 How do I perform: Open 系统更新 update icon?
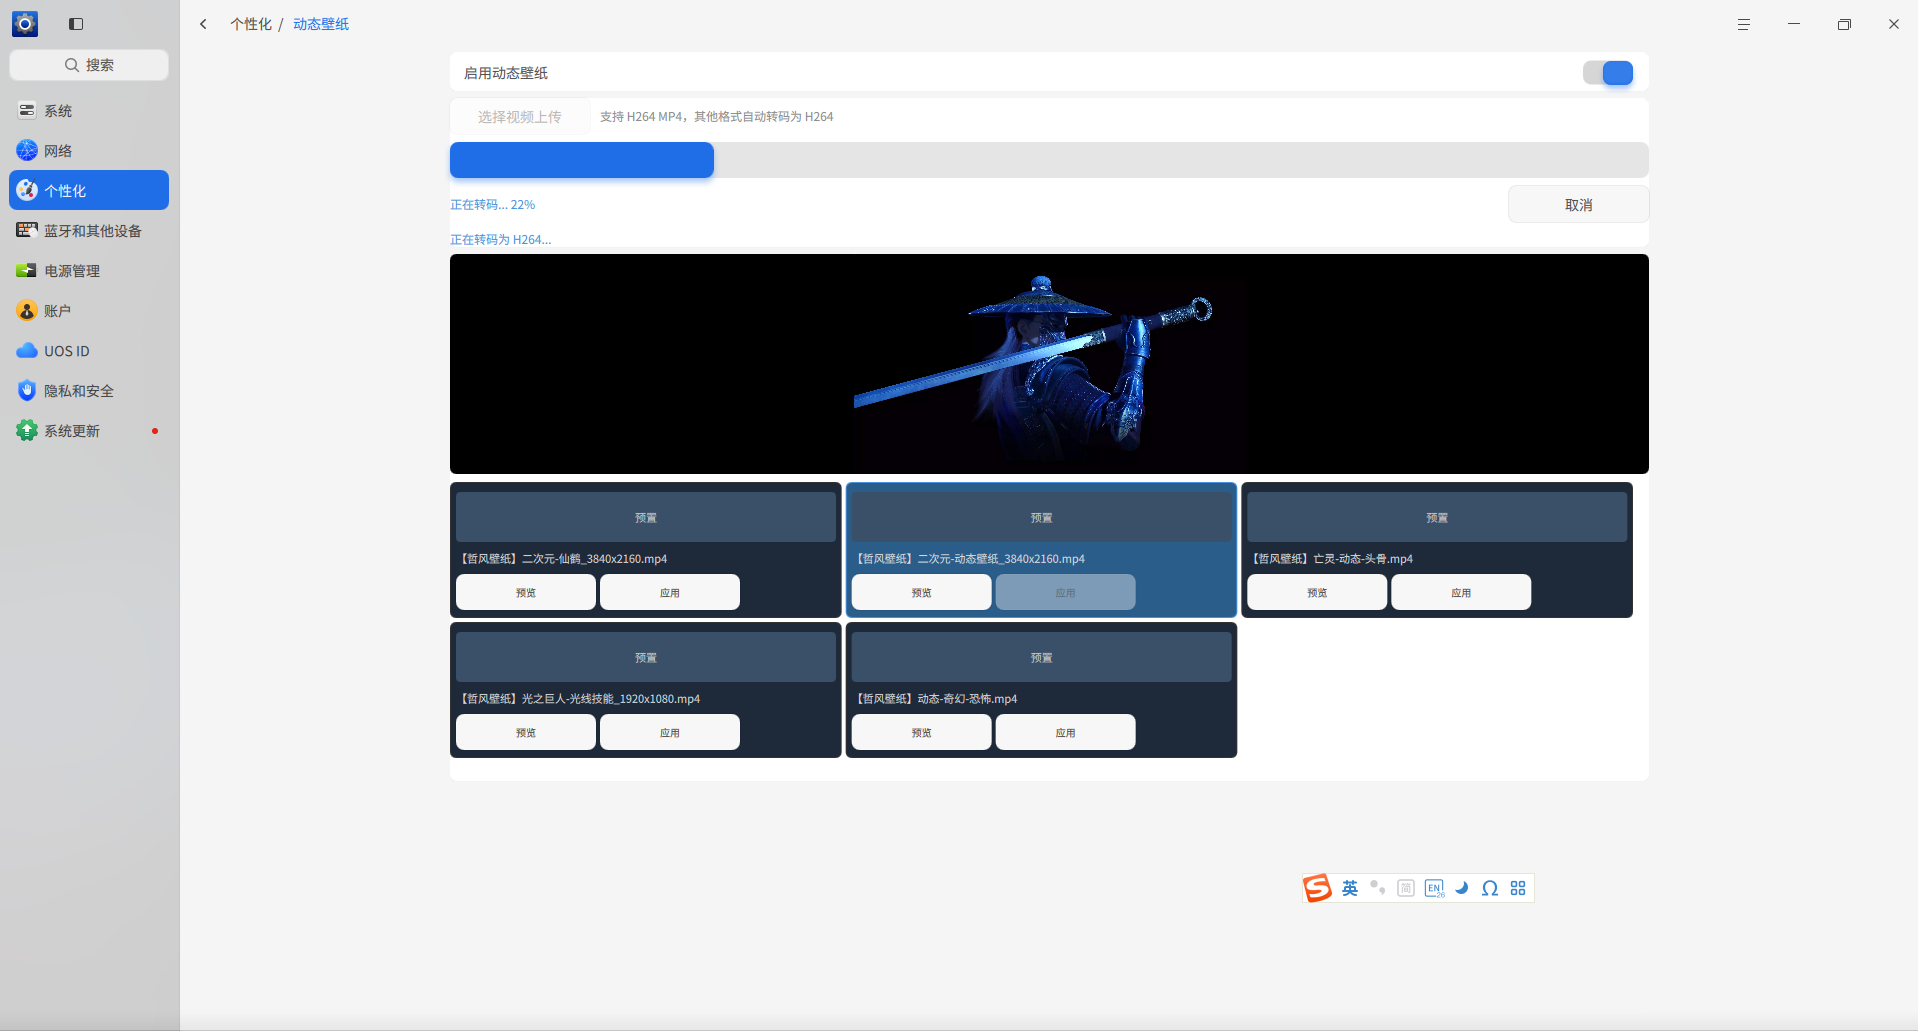click(27, 430)
